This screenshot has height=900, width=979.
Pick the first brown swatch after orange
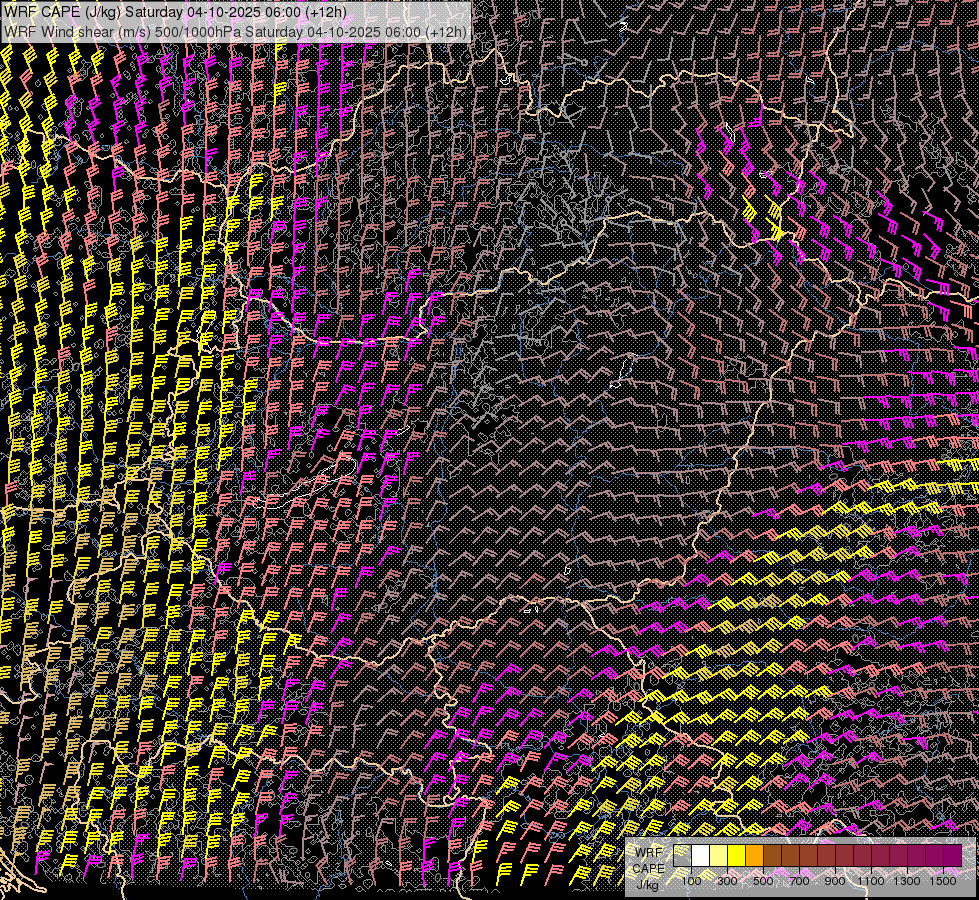(772, 856)
